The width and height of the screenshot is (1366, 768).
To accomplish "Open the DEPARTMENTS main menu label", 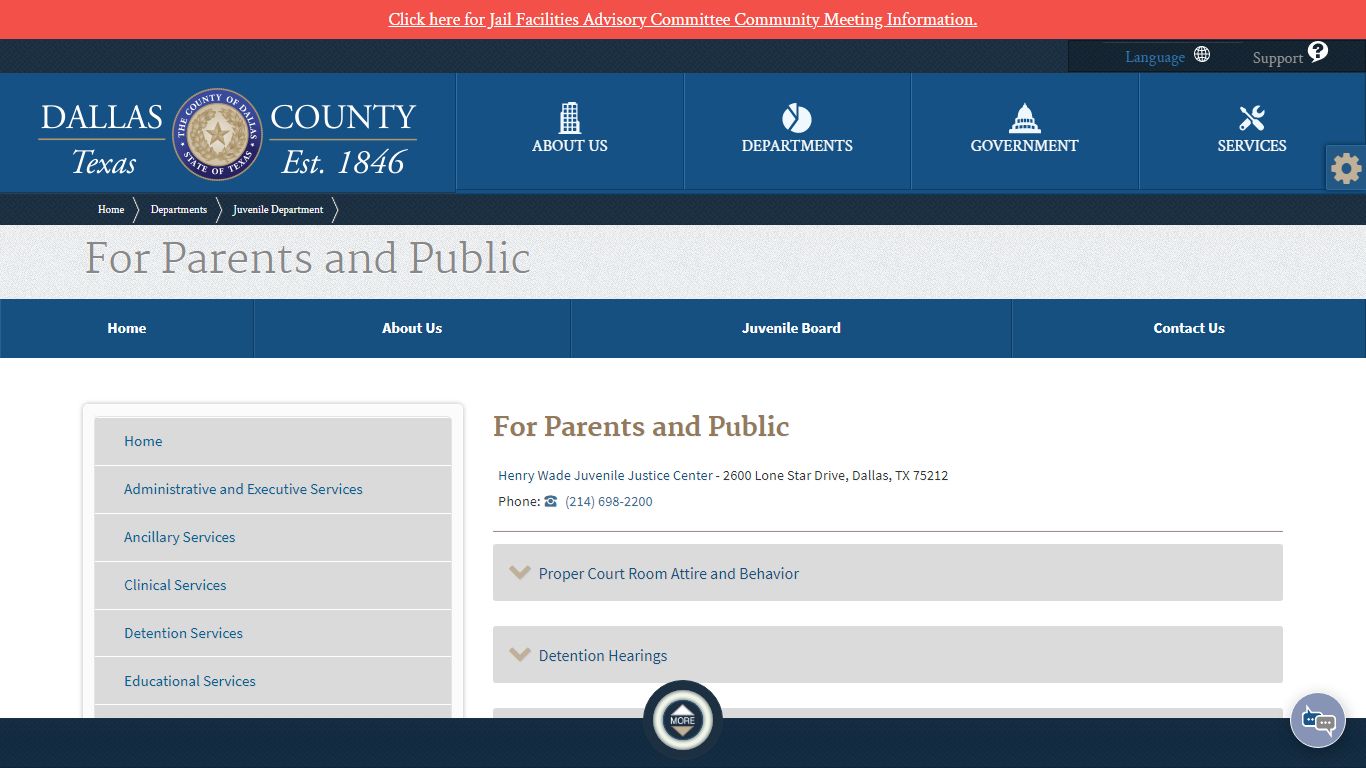I will 797,146.
